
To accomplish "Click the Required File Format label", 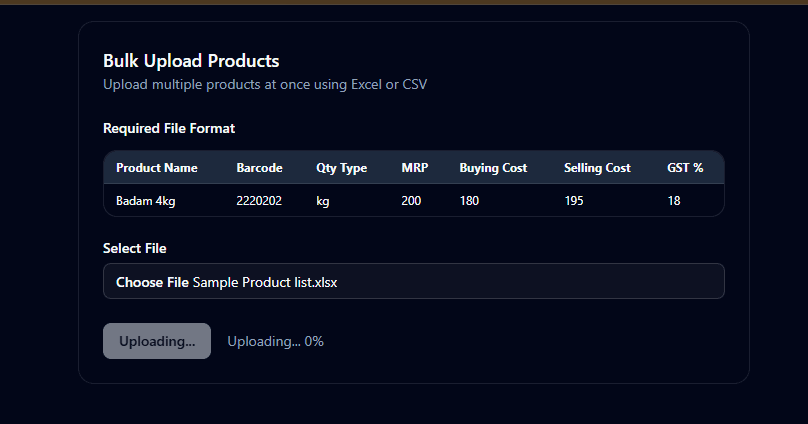I will pyautogui.click(x=169, y=129).
